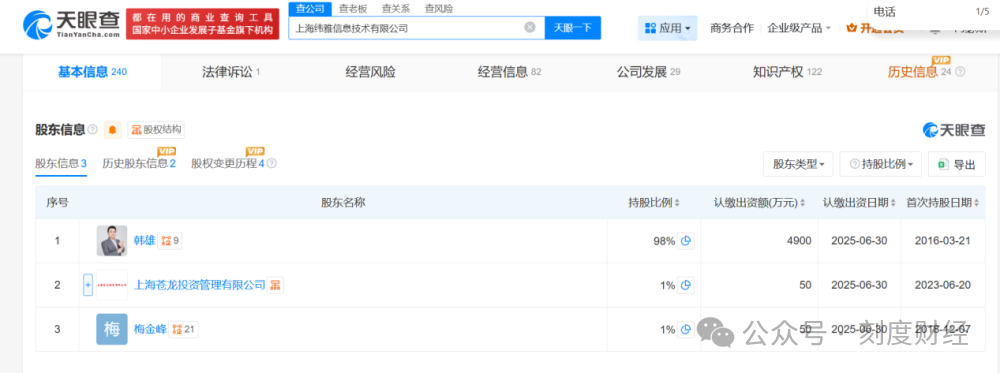The height and width of the screenshot is (373, 1000).
Task: Select 股东信息 3 sub-tab
Action: click(61, 164)
